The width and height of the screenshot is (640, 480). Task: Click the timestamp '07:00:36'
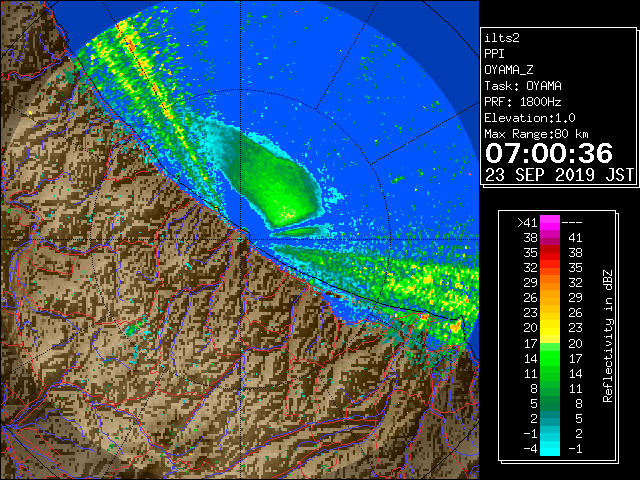tap(549, 153)
